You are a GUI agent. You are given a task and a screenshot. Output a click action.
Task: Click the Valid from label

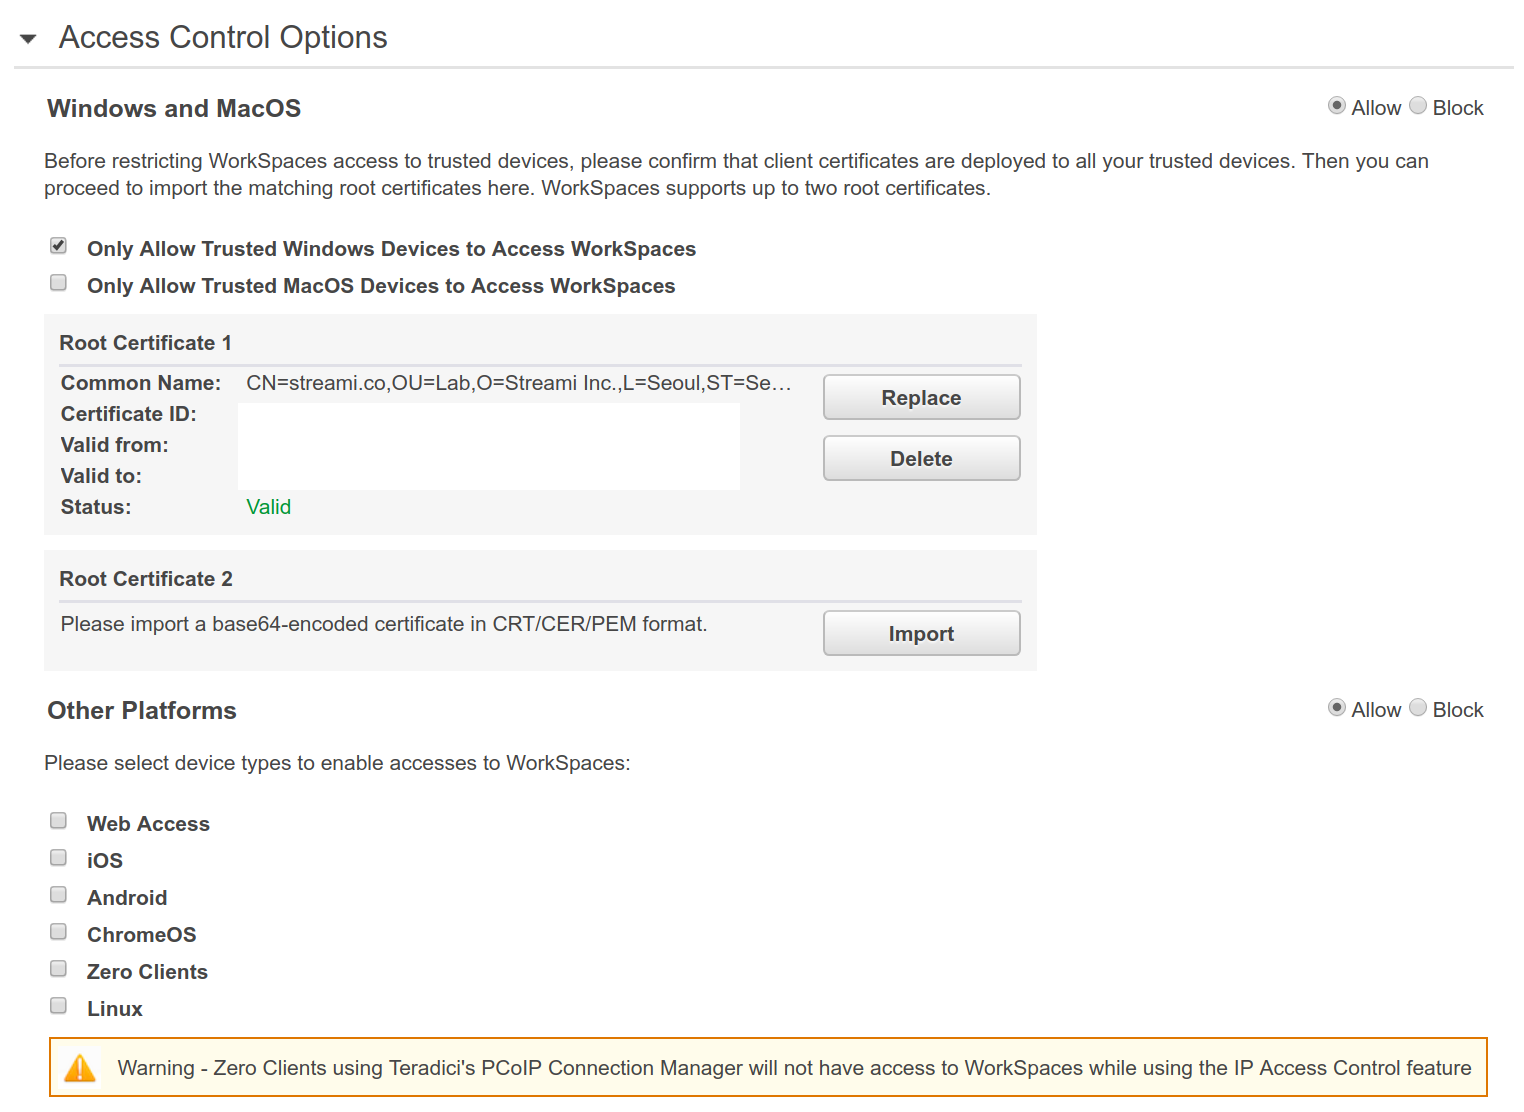pyautogui.click(x=115, y=445)
